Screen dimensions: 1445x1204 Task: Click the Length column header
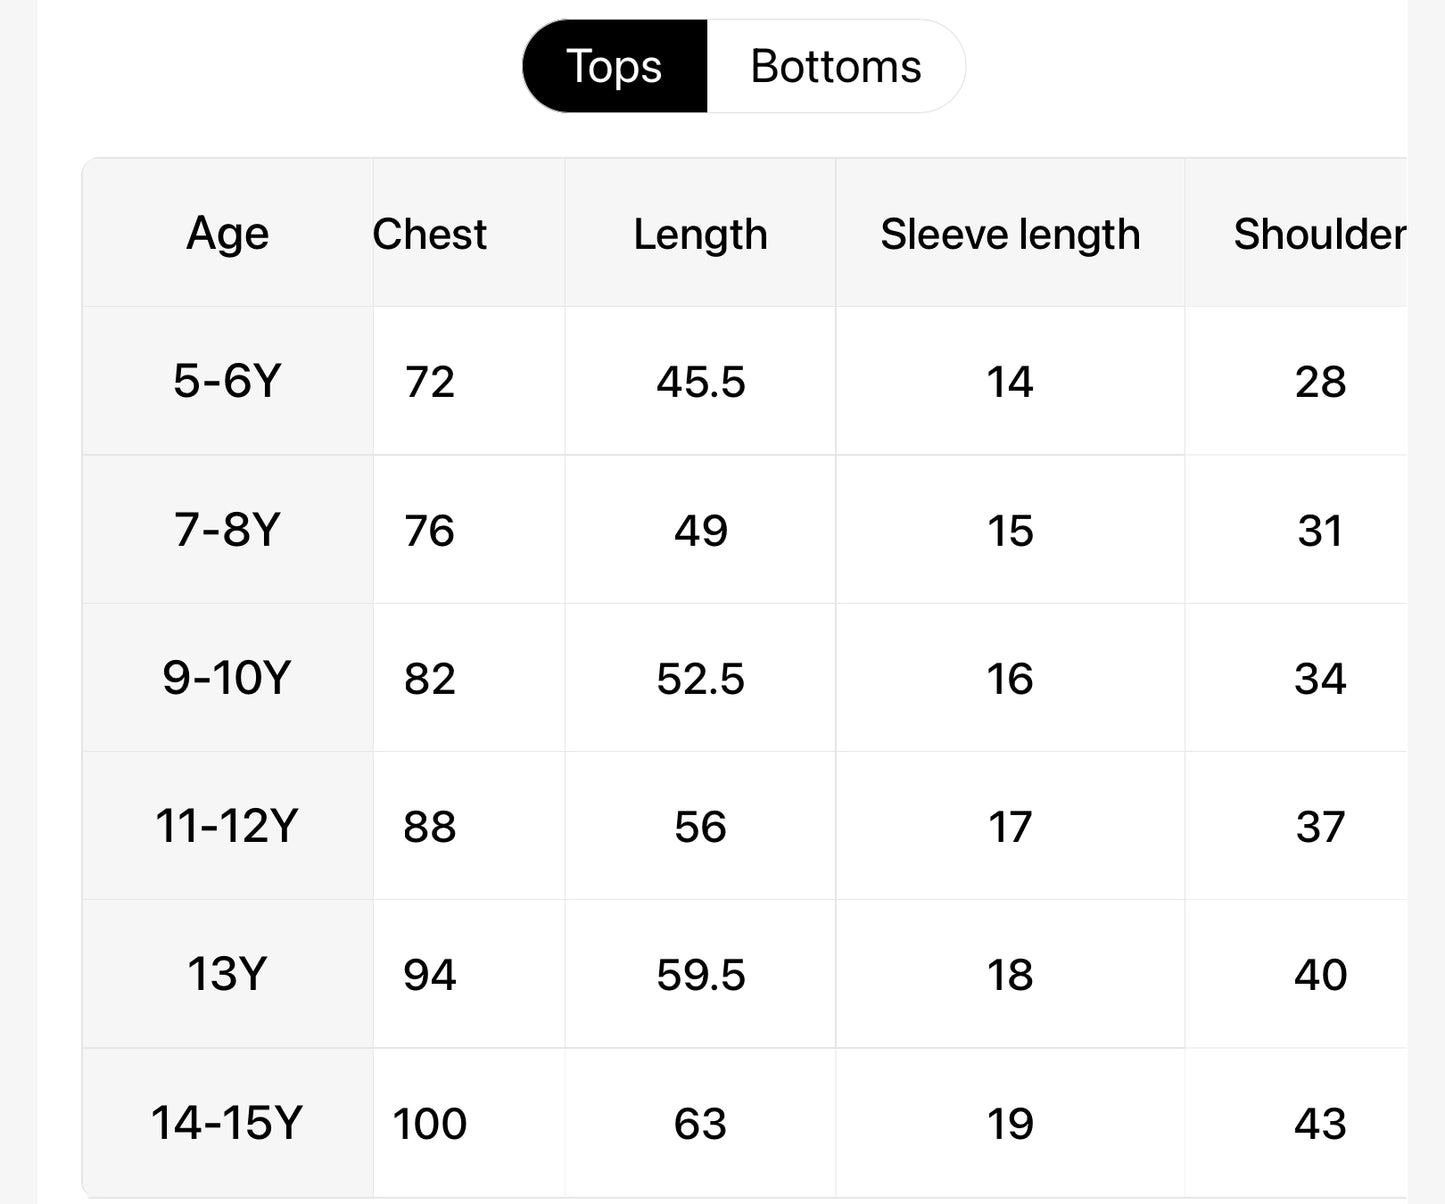[700, 233]
